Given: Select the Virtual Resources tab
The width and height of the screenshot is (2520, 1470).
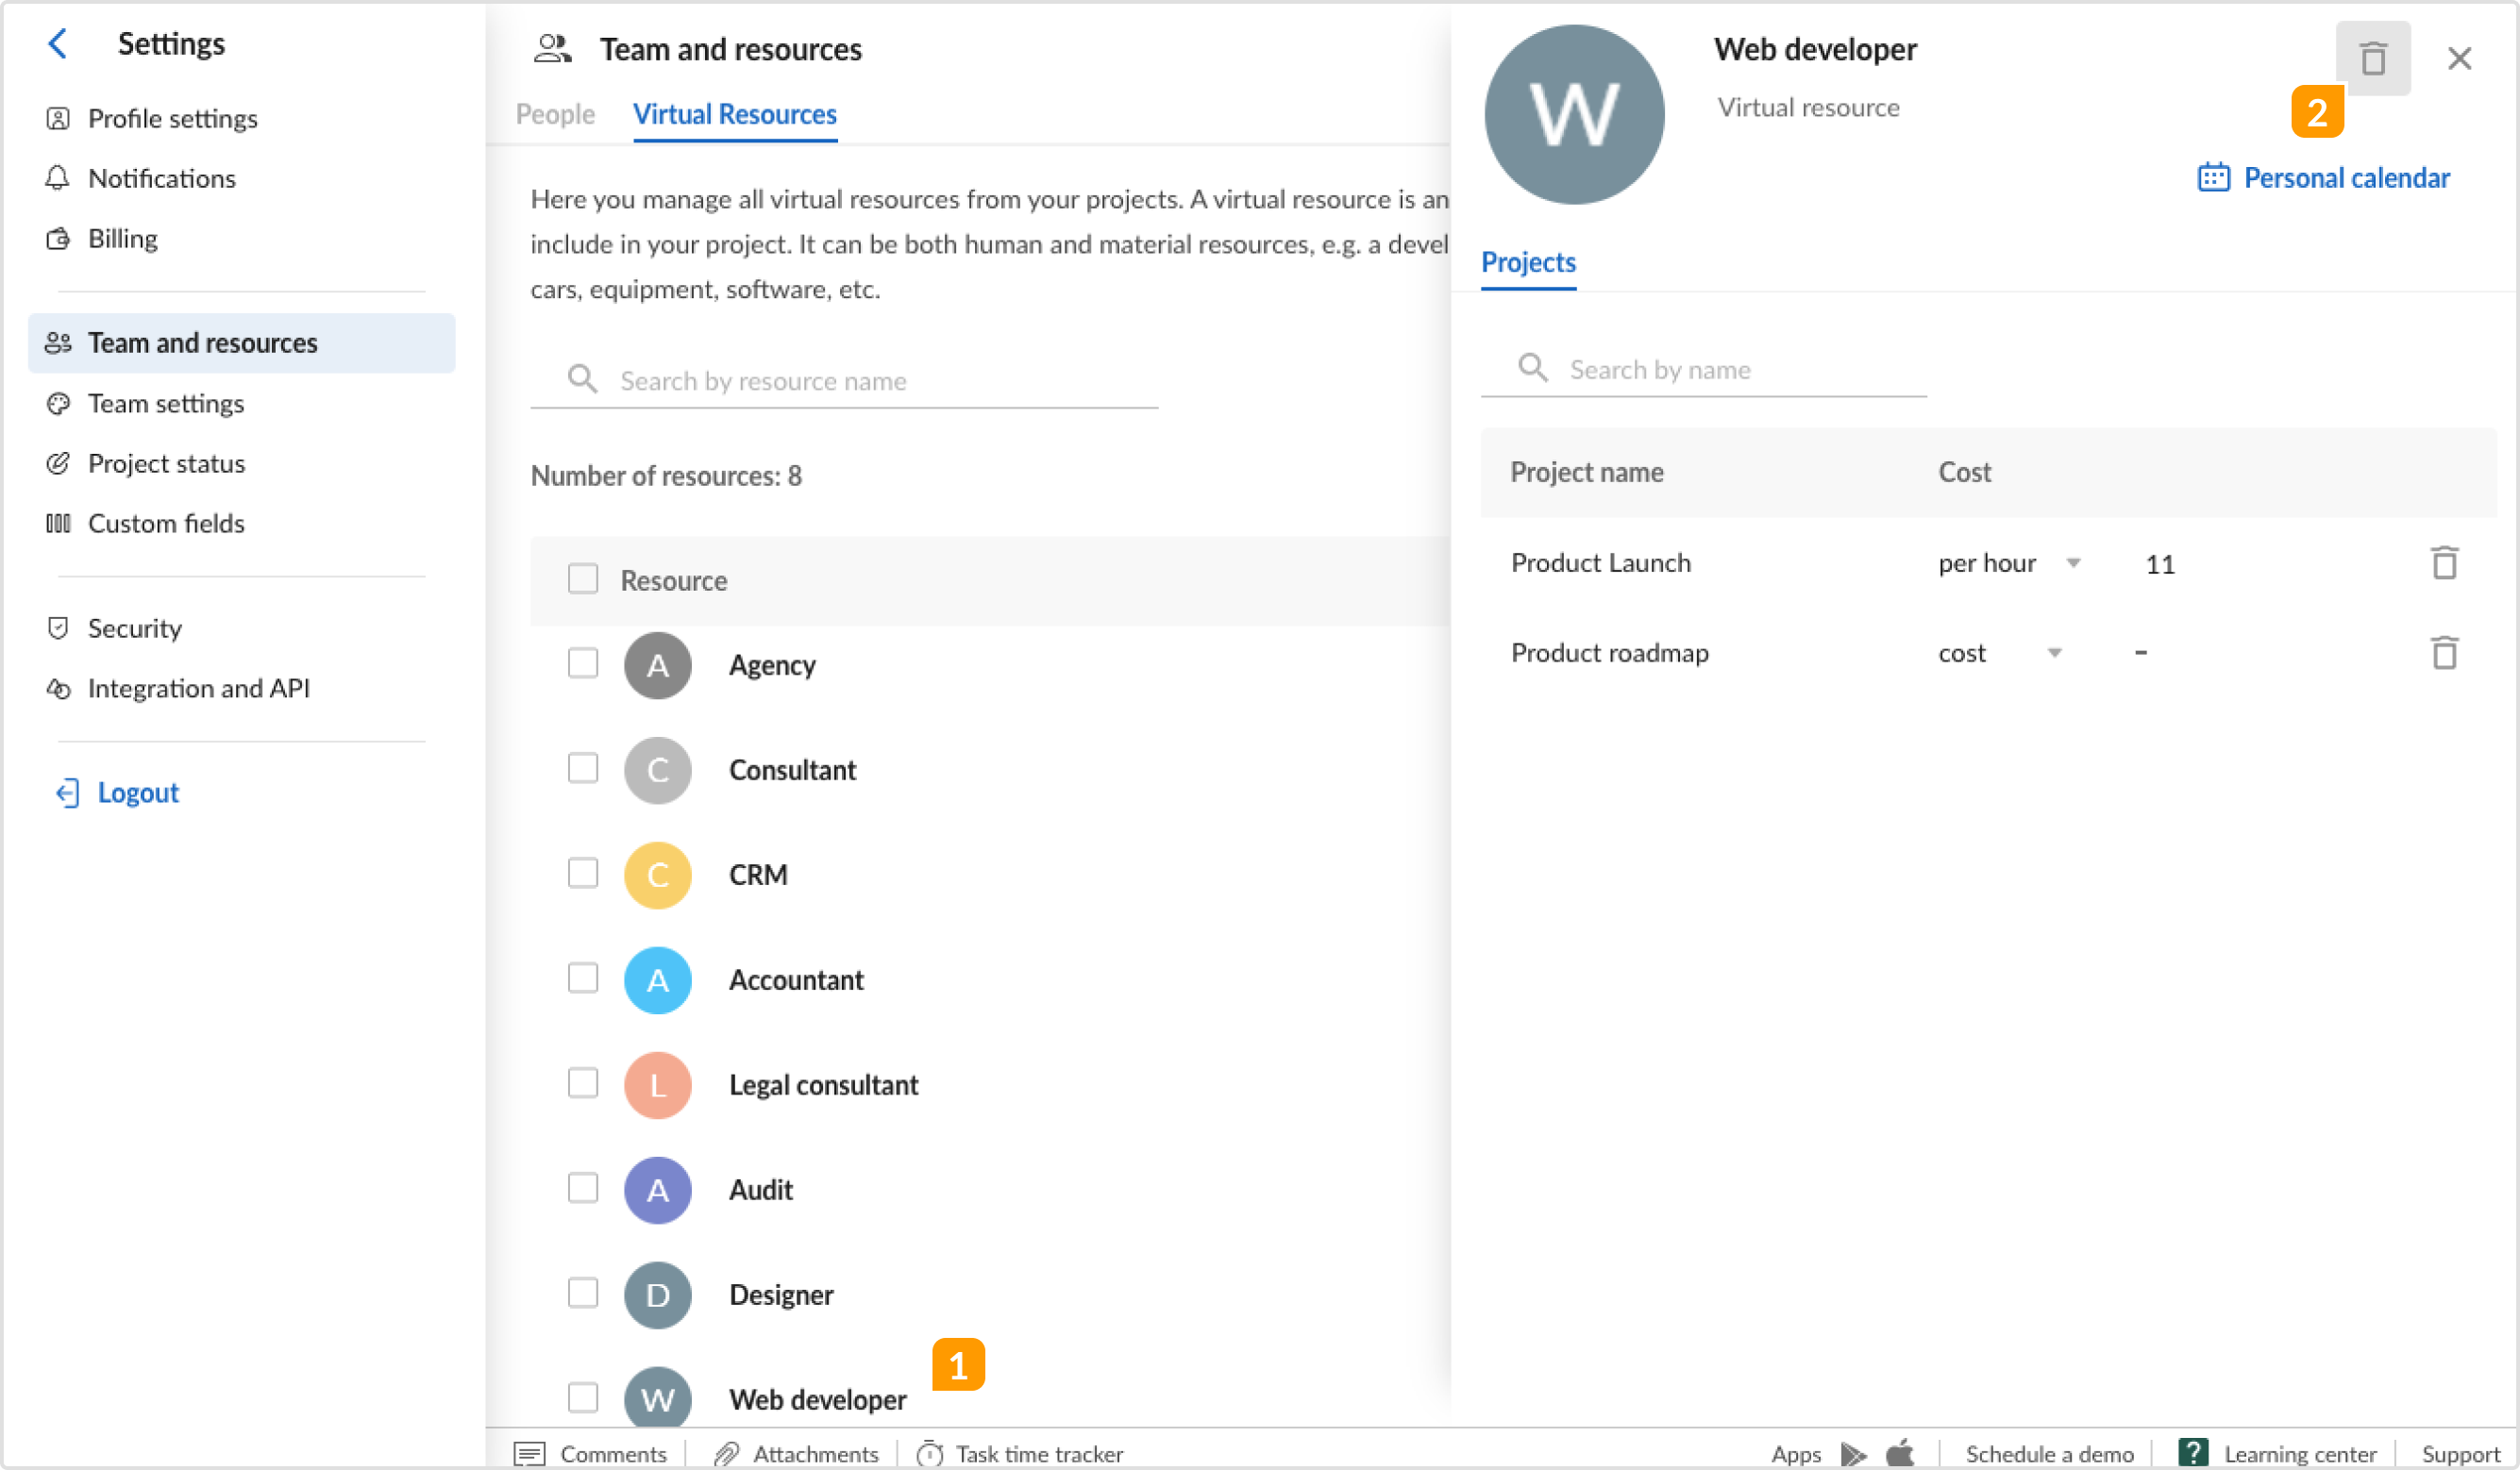Looking at the screenshot, I should click(x=734, y=114).
